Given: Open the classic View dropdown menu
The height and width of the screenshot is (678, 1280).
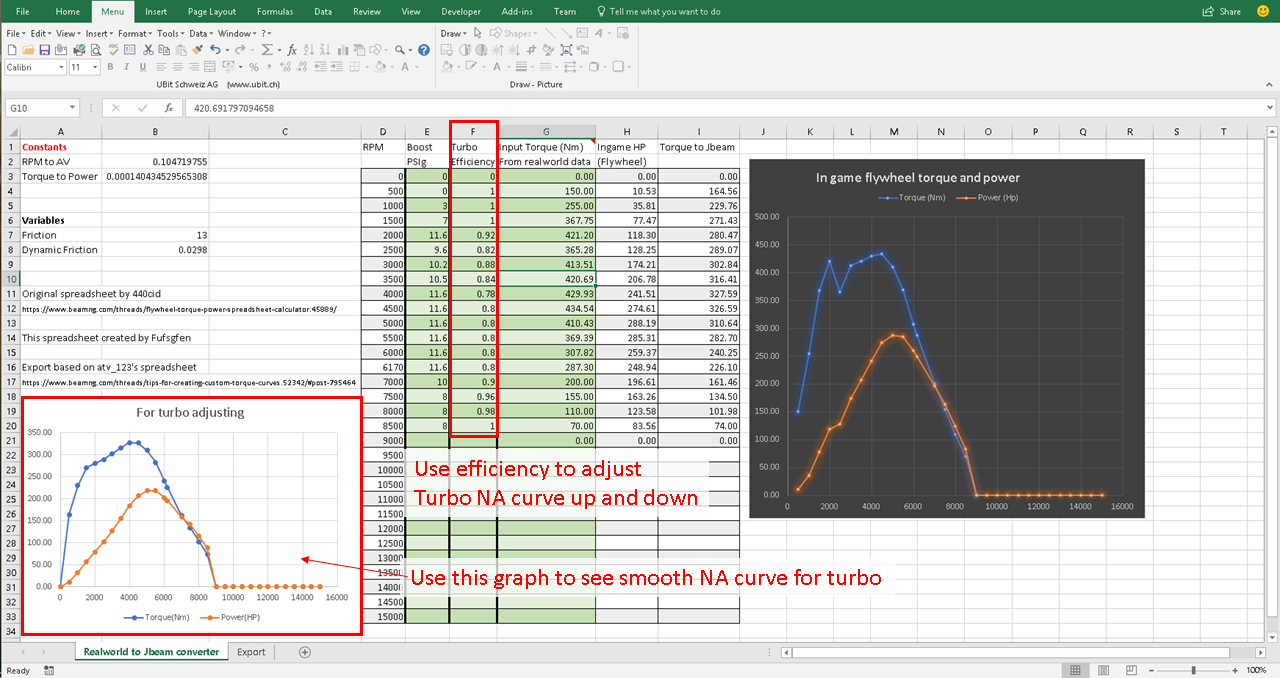Looking at the screenshot, I should (68, 33).
